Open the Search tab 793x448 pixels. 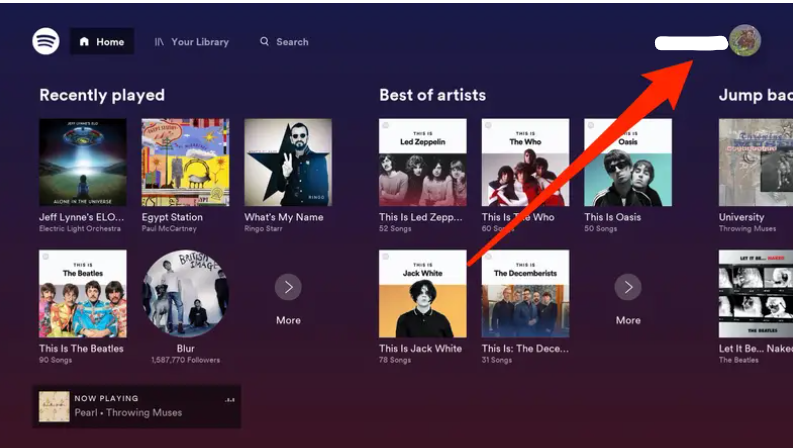284,42
